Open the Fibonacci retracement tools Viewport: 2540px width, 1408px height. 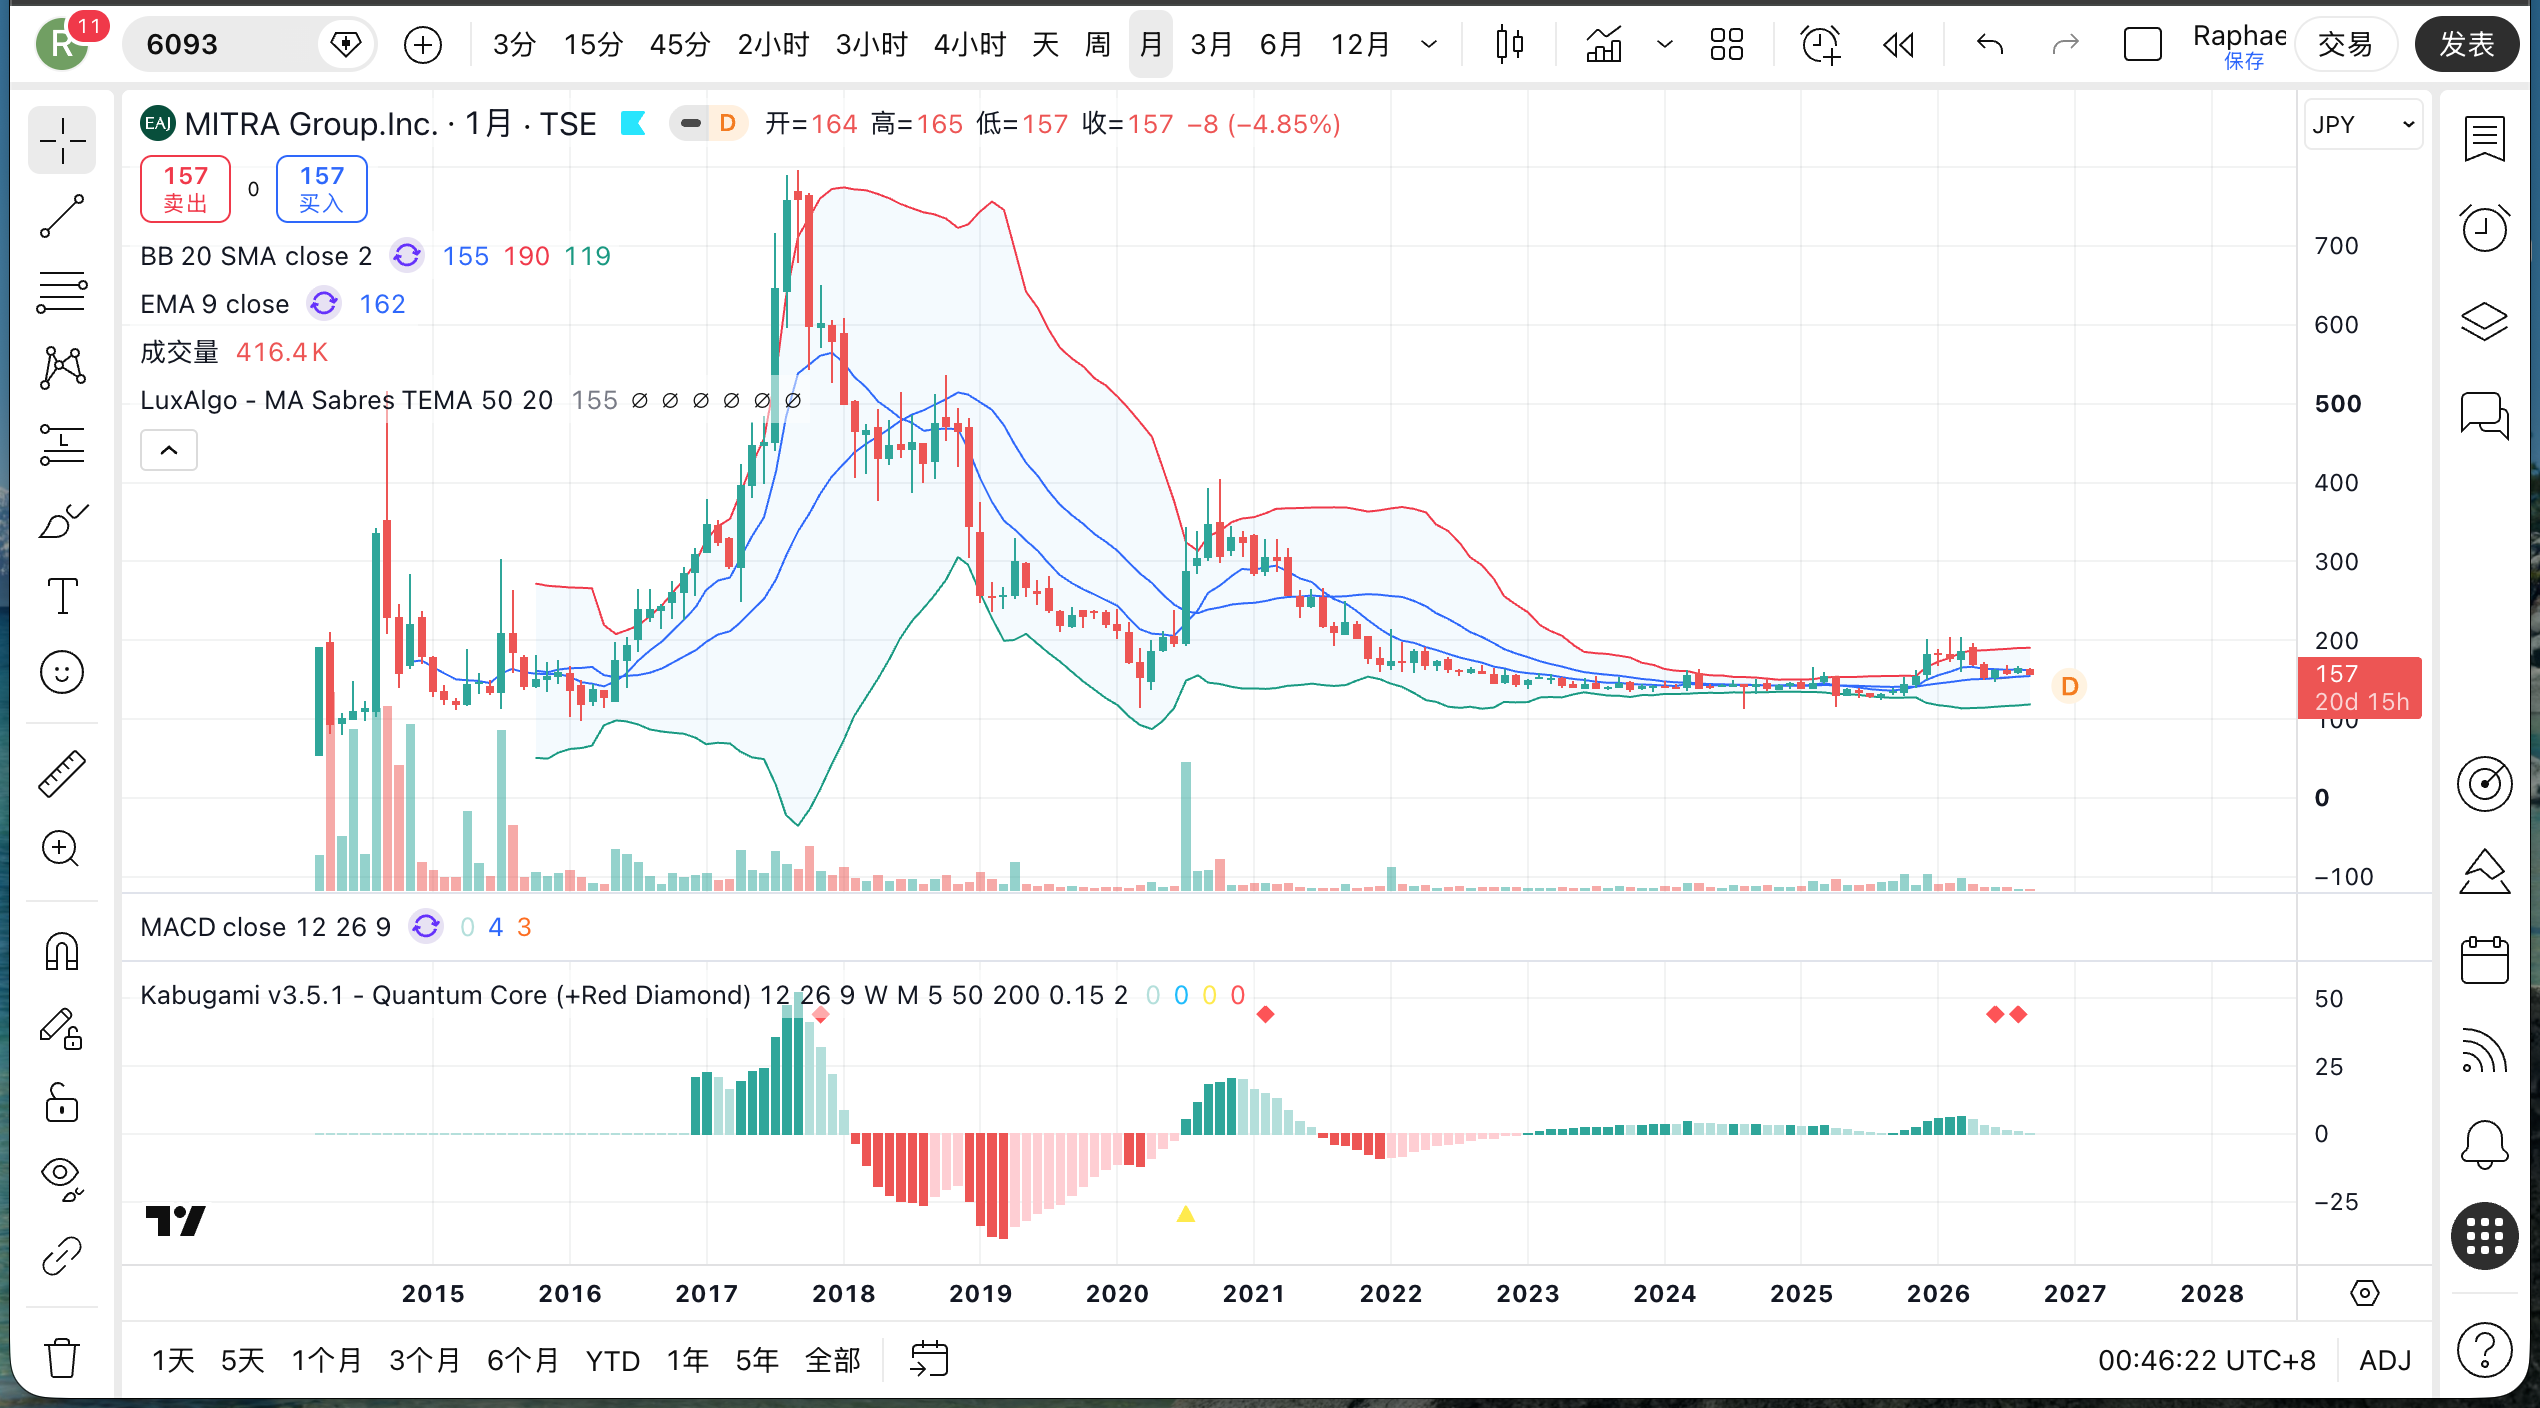click(62, 293)
